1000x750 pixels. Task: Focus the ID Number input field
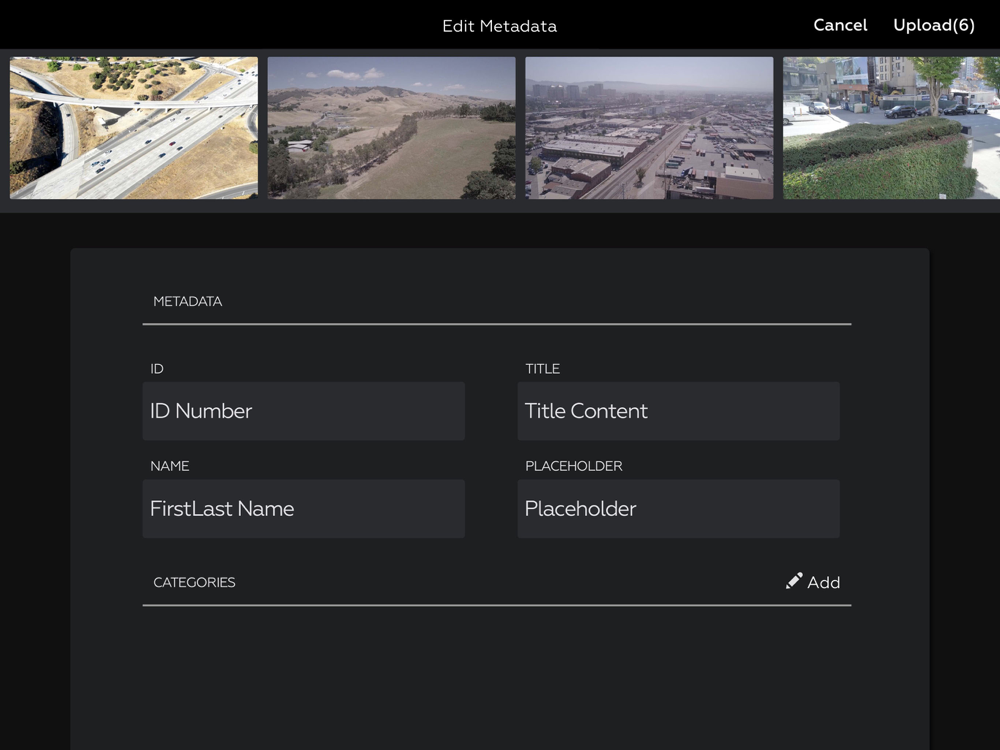tap(304, 411)
